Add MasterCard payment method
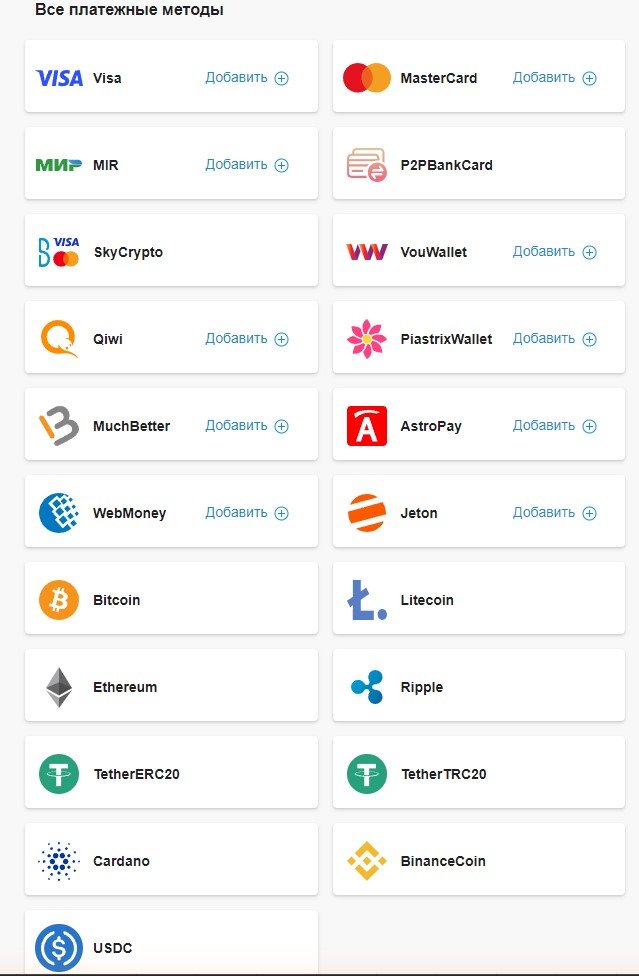Image resolution: width=639 pixels, height=976 pixels. click(x=554, y=78)
